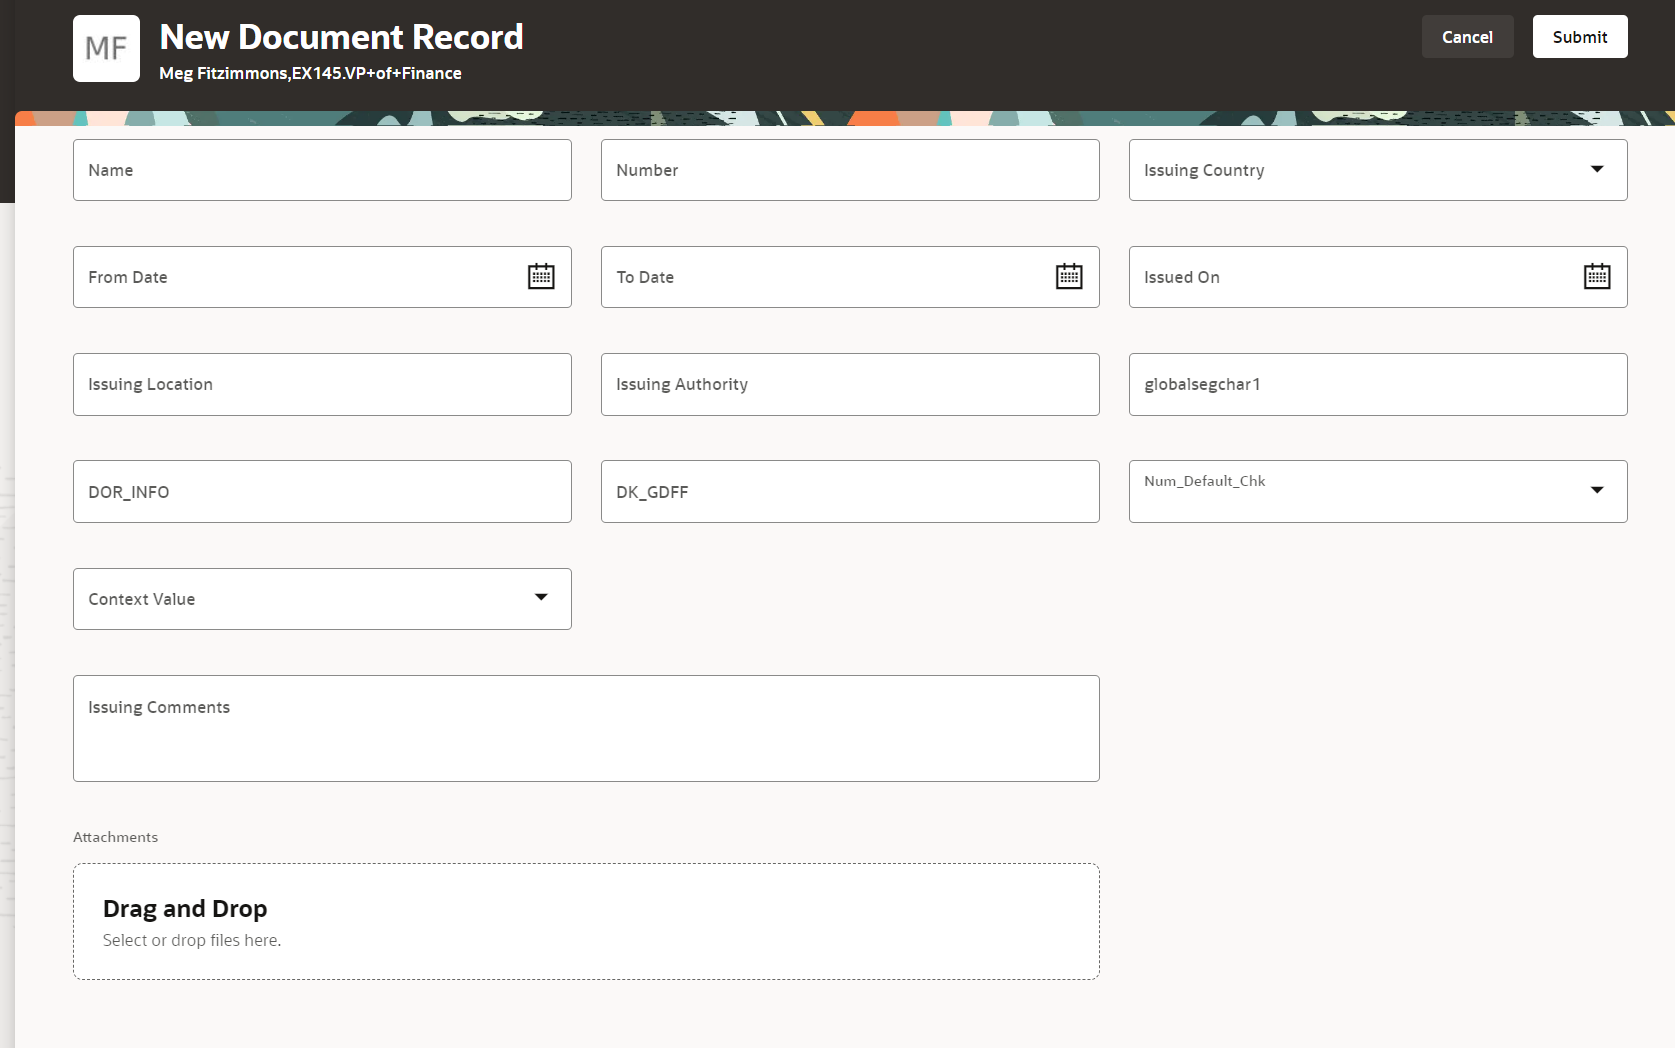The height and width of the screenshot is (1048, 1675).
Task: Focus the DK_GDFF field
Action: pyautogui.click(x=850, y=491)
